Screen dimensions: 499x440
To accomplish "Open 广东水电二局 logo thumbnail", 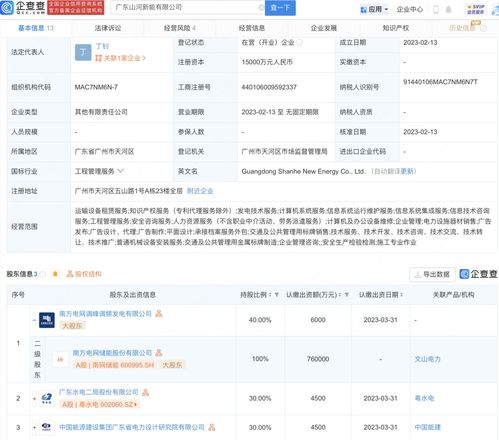I will (47, 398).
